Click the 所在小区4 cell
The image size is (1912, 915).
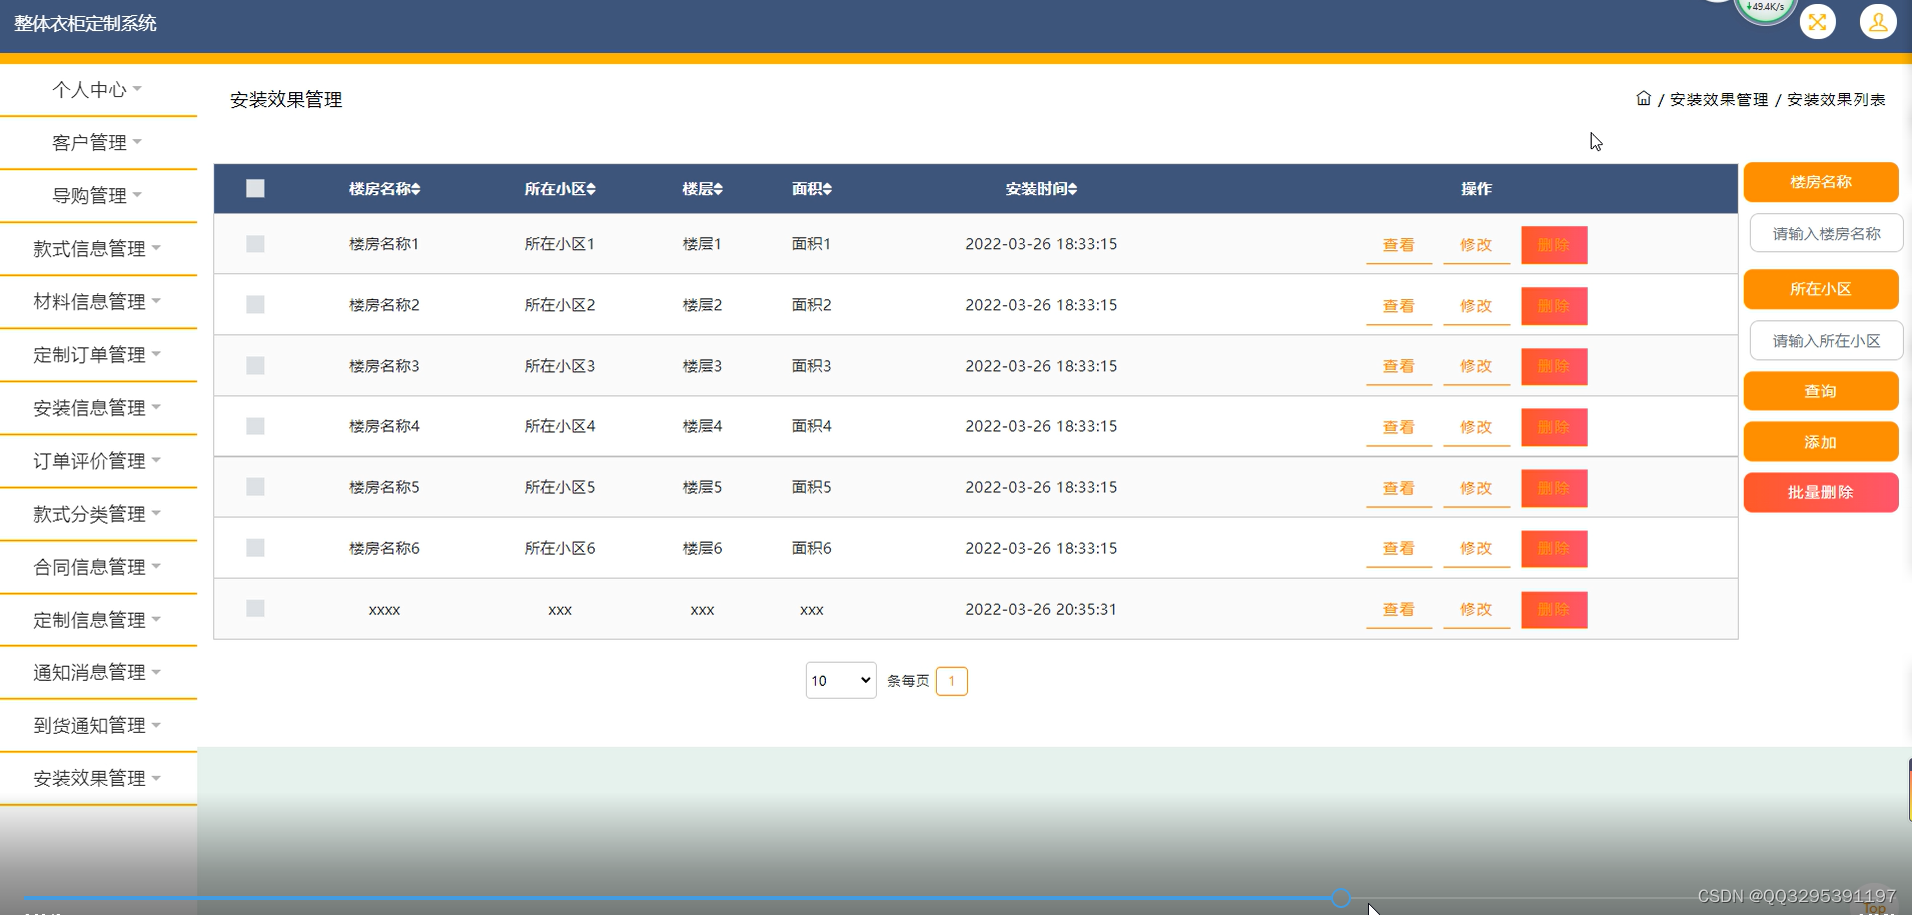click(560, 426)
